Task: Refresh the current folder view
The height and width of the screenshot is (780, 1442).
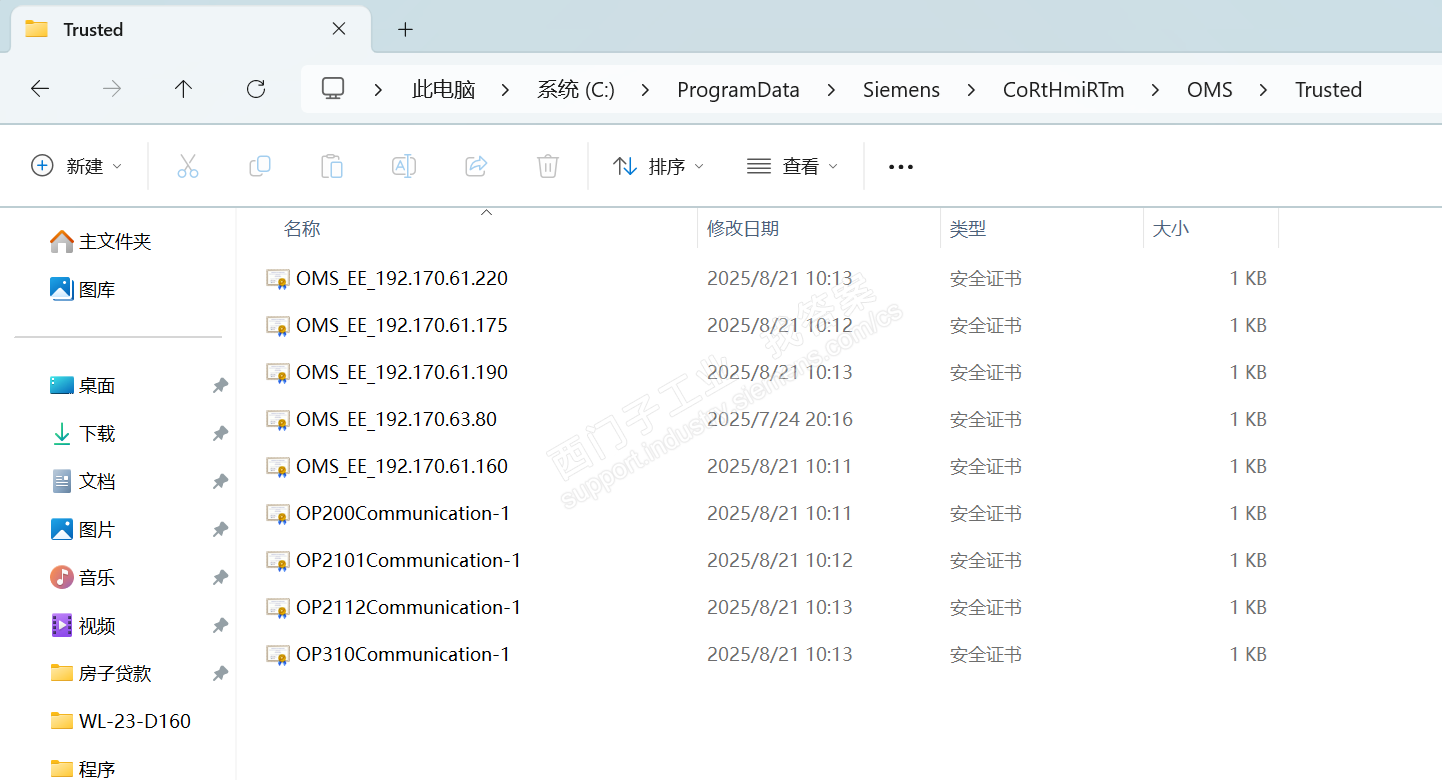Action: coord(256,89)
